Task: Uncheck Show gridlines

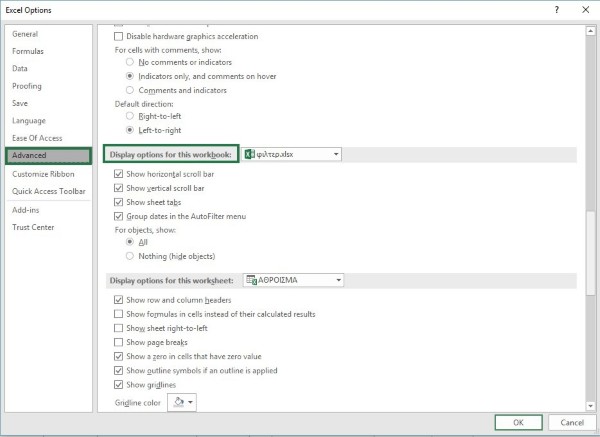Action: click(119, 385)
